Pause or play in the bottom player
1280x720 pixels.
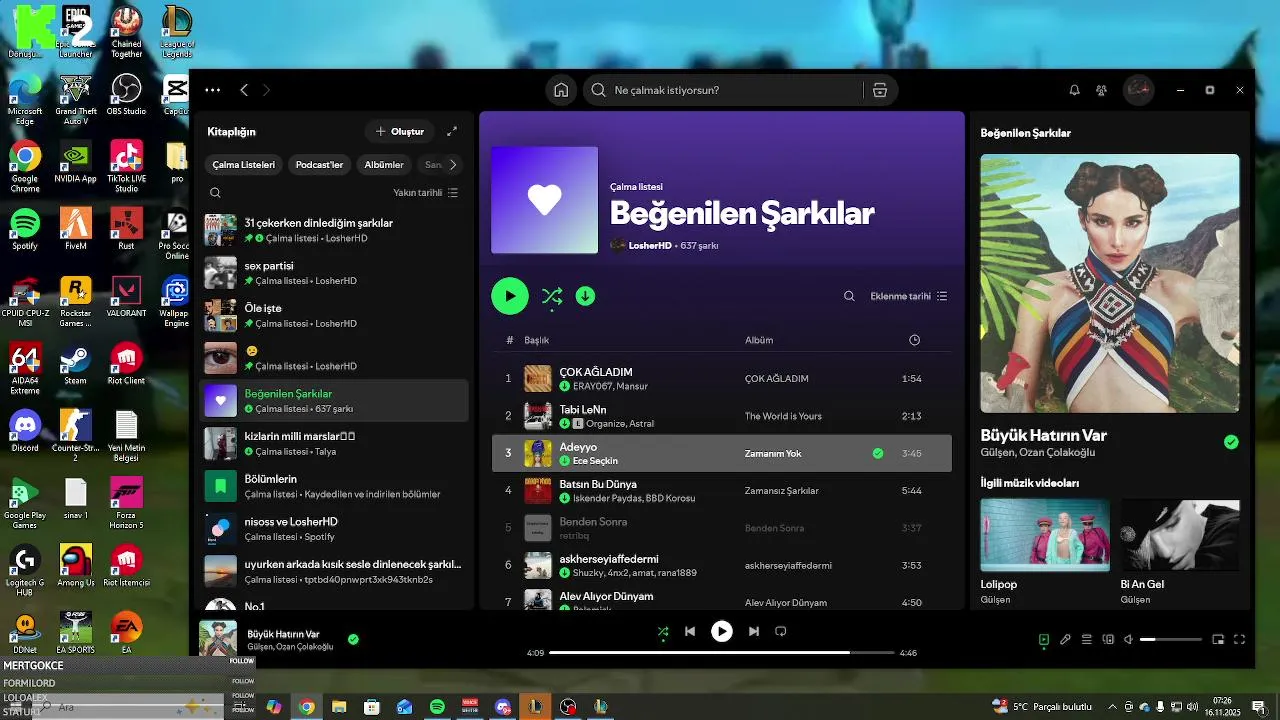tap(722, 631)
